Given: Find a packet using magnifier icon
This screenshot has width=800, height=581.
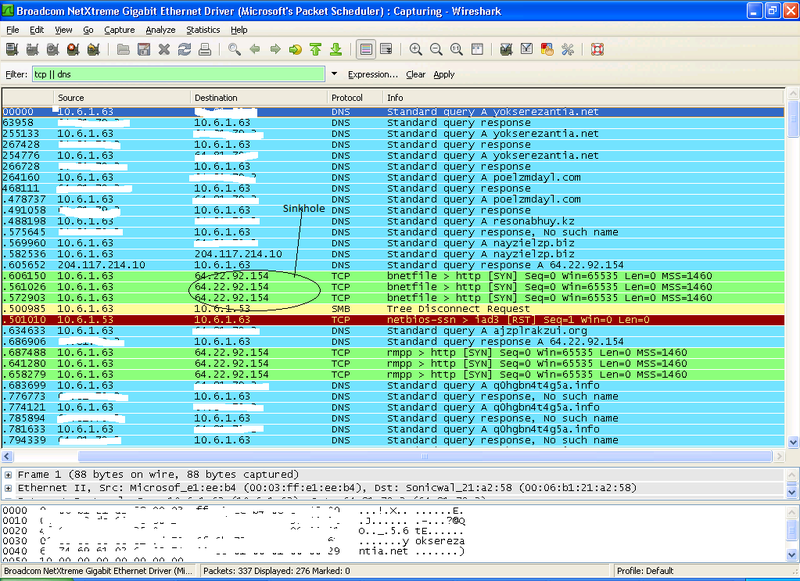Looking at the screenshot, I should coord(234,49).
